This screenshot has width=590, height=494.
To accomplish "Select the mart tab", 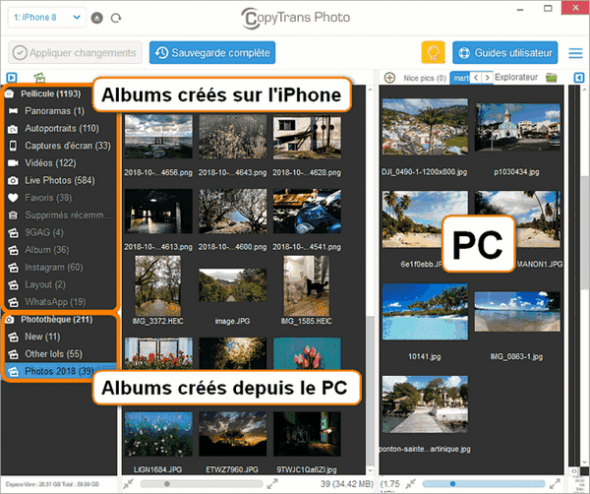I will click(x=461, y=78).
